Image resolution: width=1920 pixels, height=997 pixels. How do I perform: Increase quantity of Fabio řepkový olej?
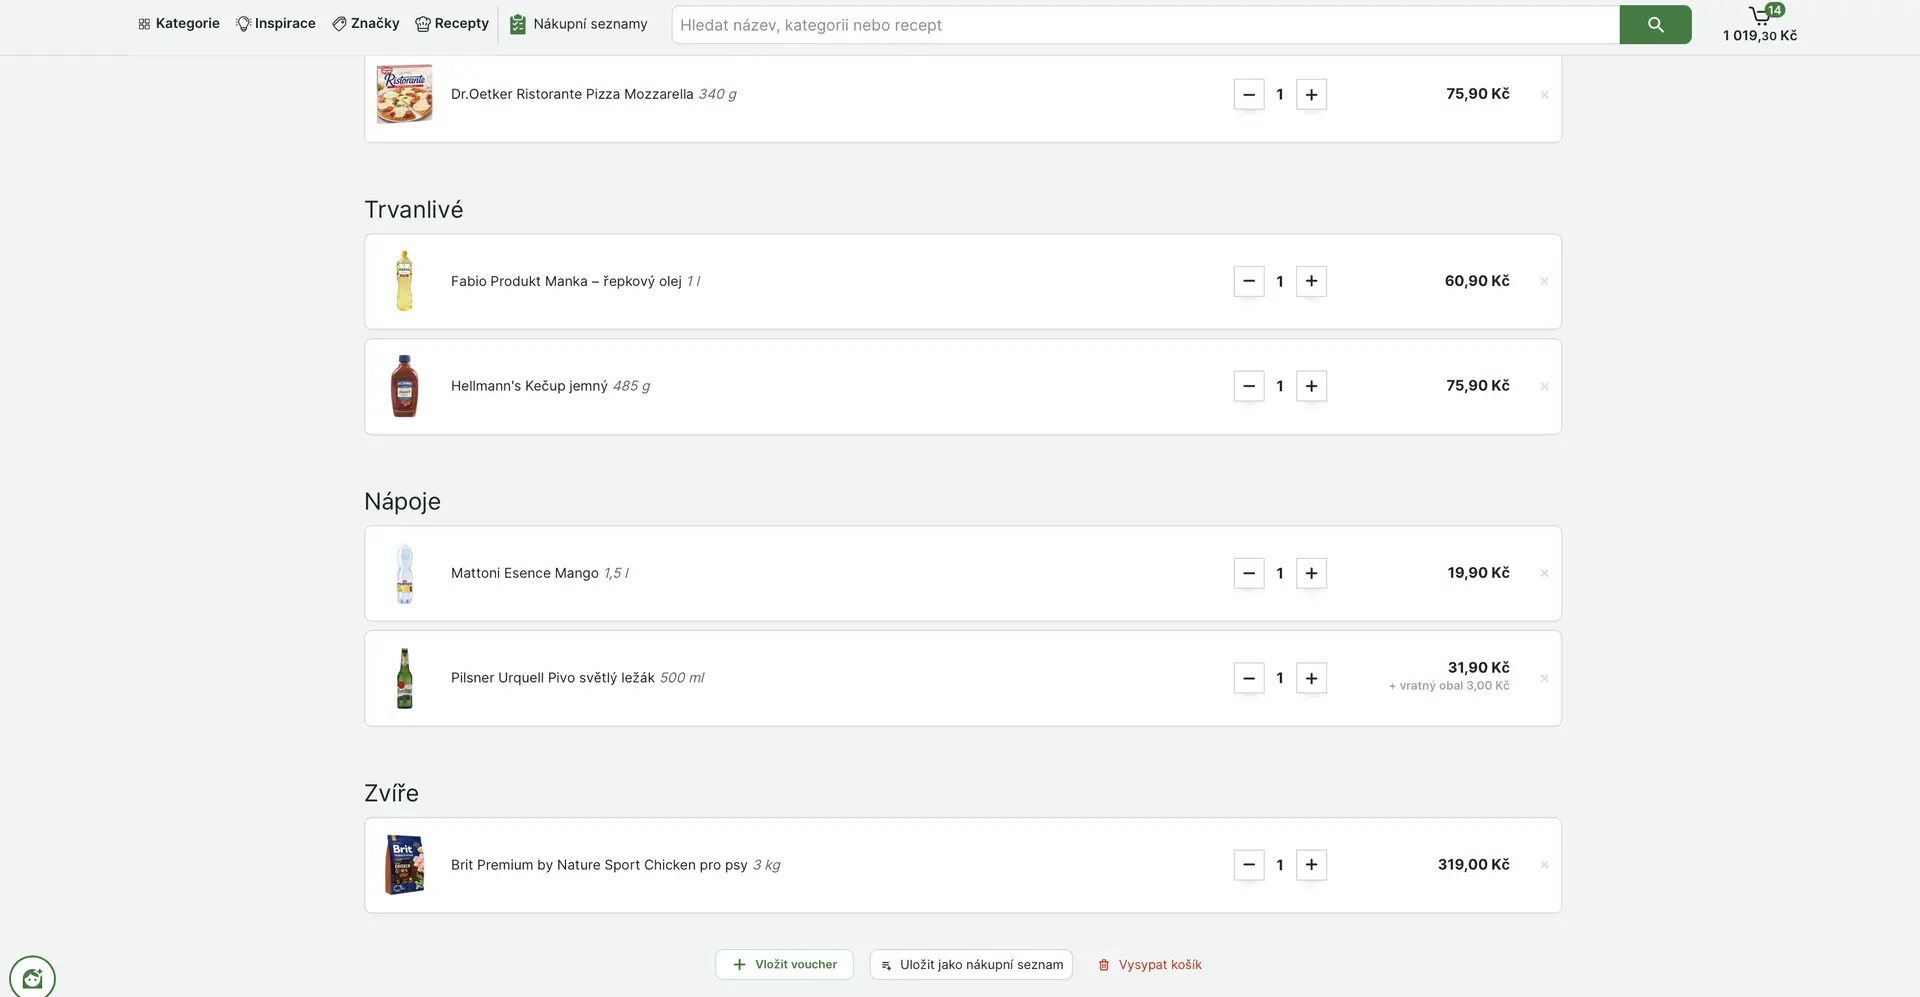click(x=1312, y=282)
